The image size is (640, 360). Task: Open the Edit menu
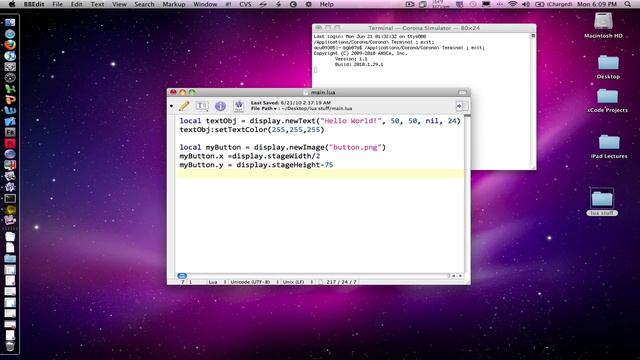coord(76,4)
